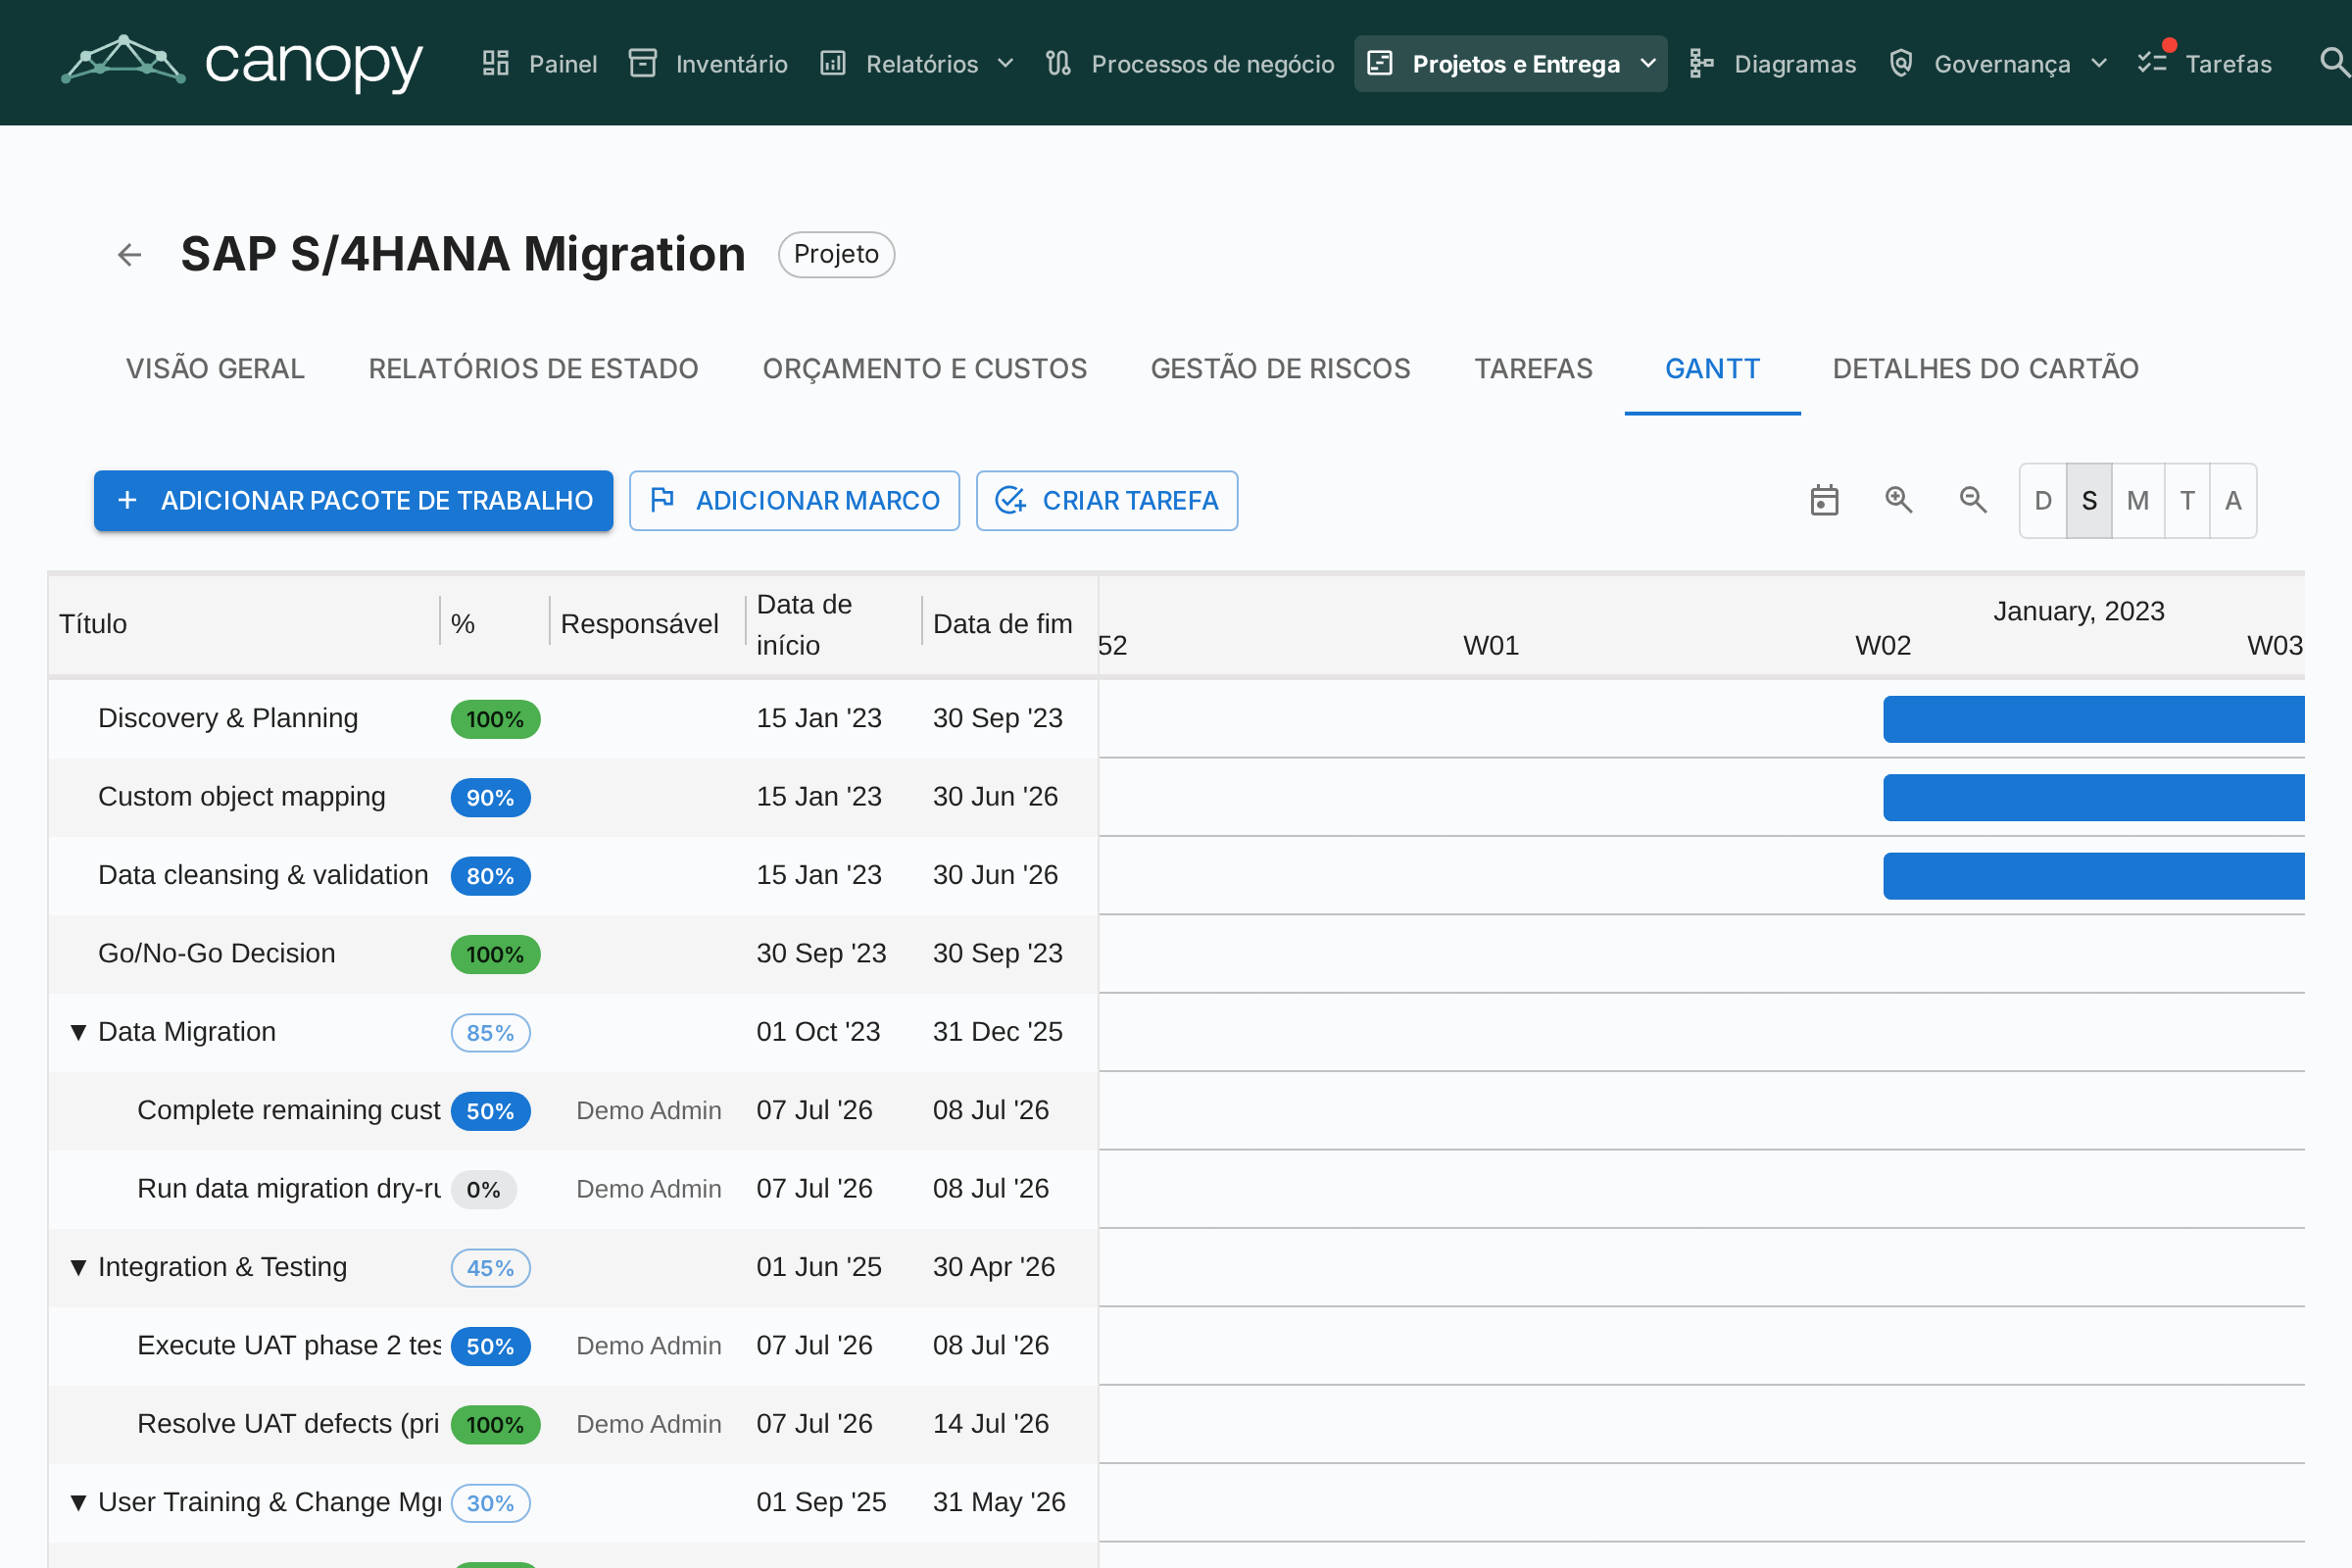The width and height of the screenshot is (2352, 1568).
Task: Switch Gantt scale to T (quarter)
Action: pyautogui.click(x=2187, y=501)
